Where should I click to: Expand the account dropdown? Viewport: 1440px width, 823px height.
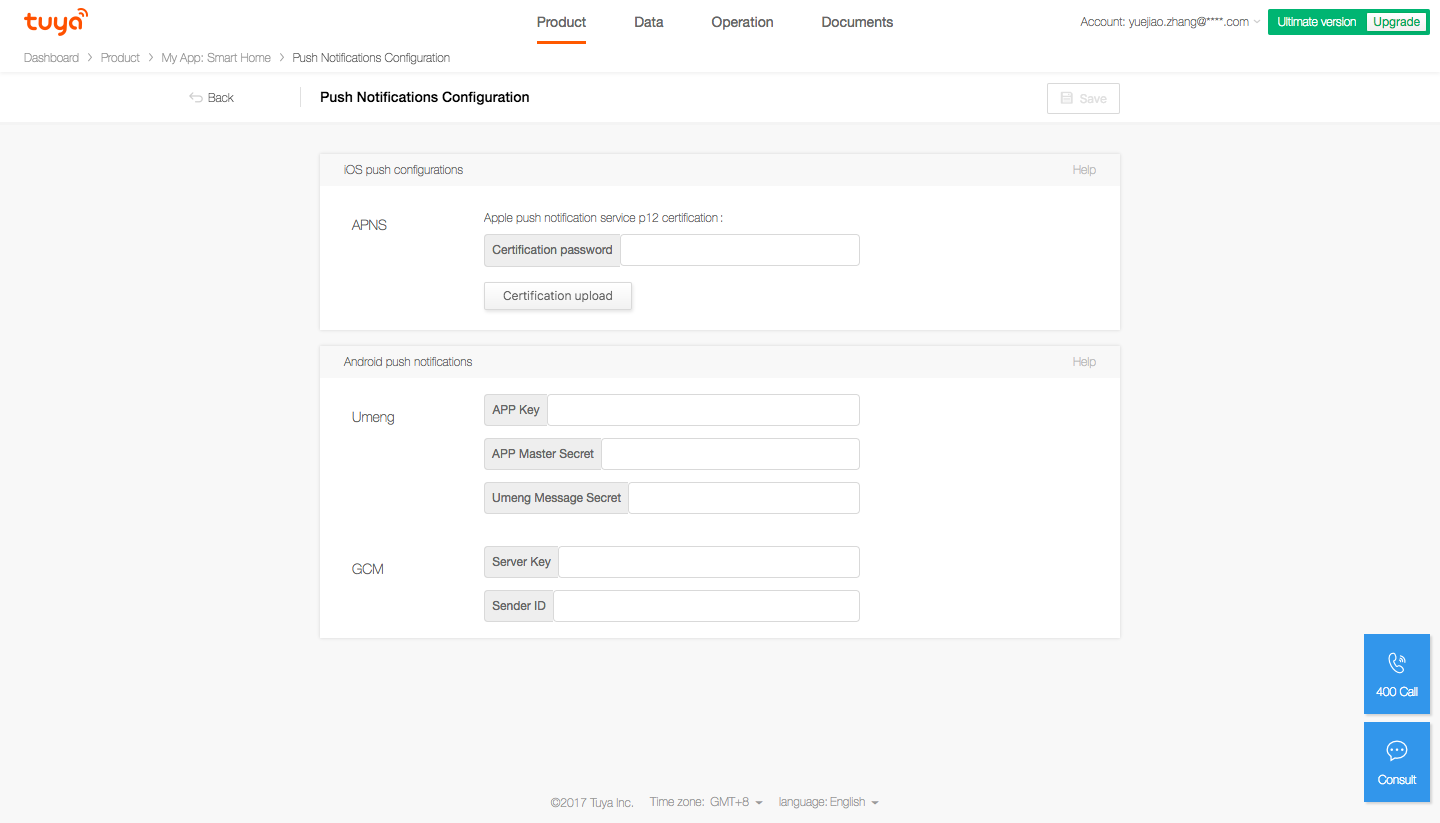click(x=1170, y=22)
